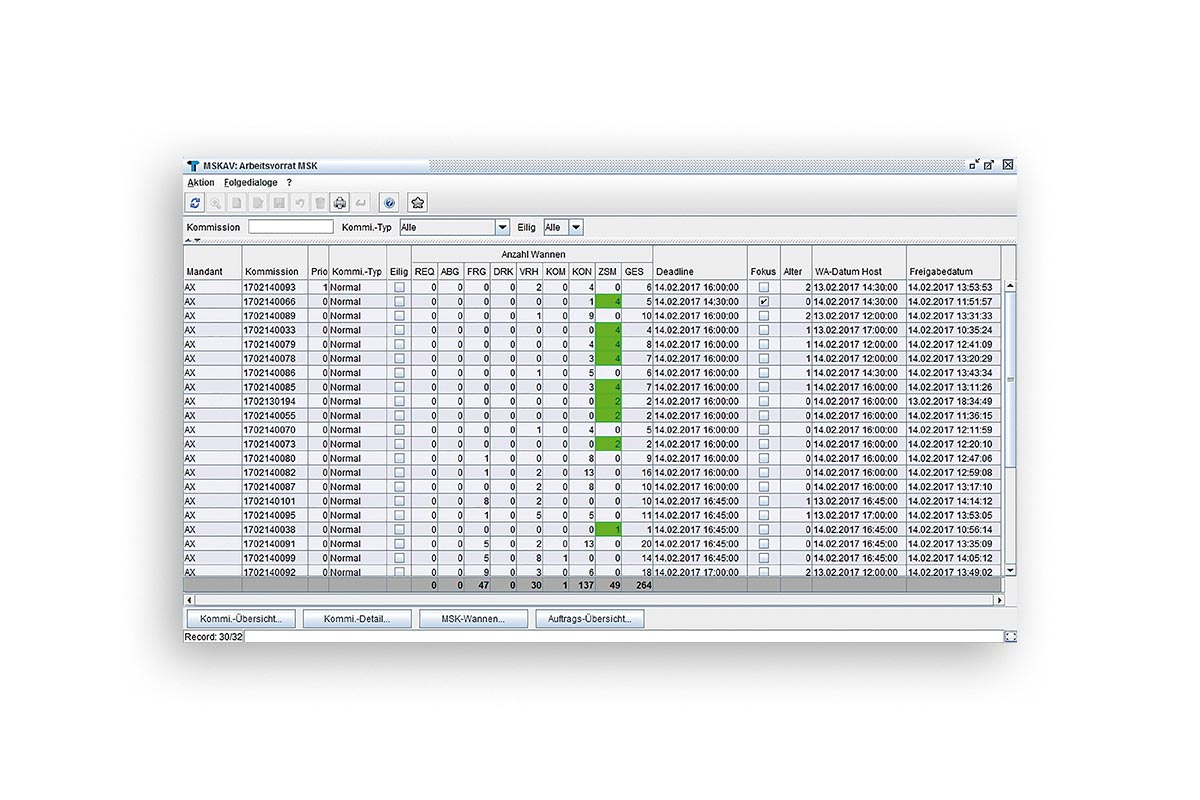Check Fokus checkbox for Kommission 1702140038
The image size is (1200, 800).
[763, 530]
